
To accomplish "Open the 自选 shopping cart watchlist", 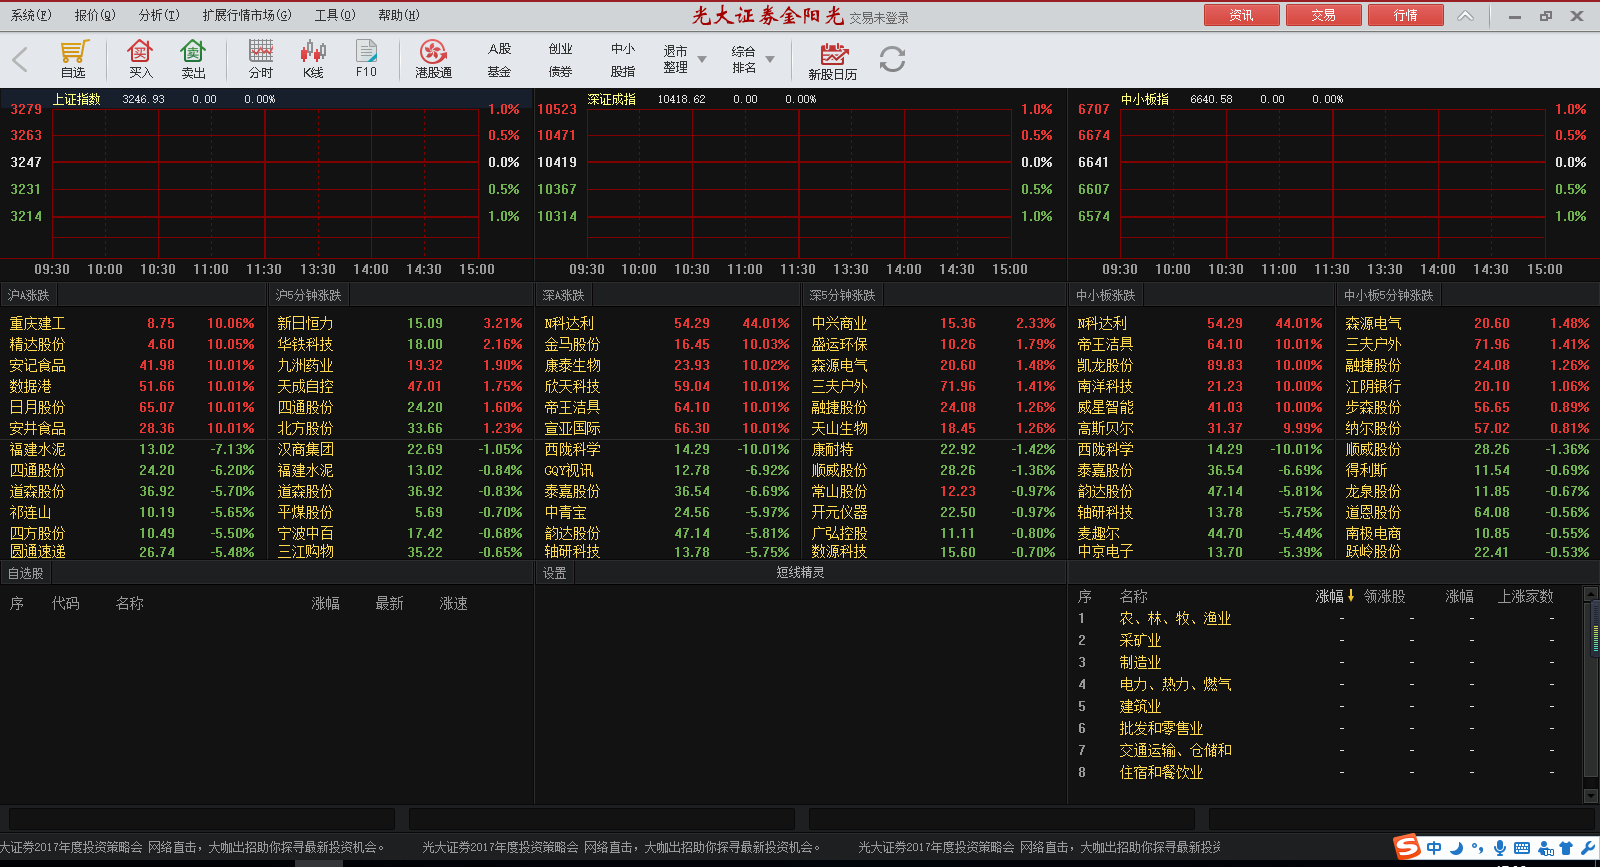I will tap(74, 59).
